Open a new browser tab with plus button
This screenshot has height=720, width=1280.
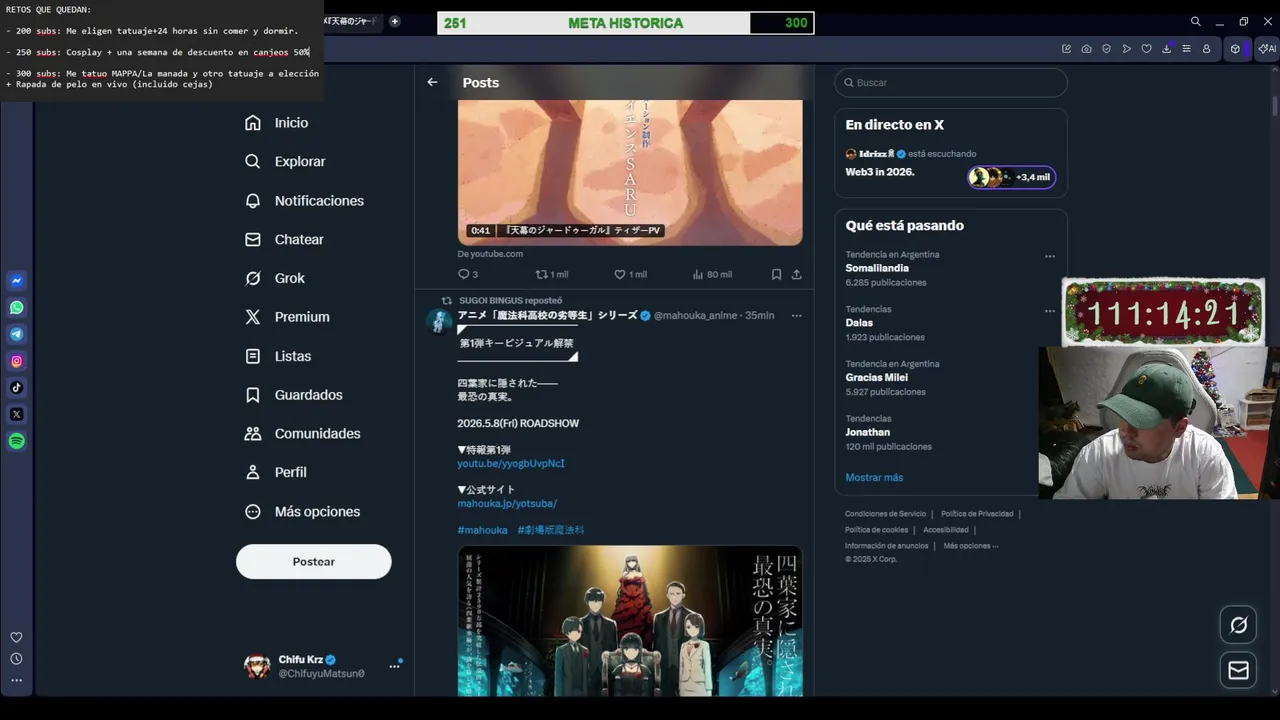tap(394, 21)
